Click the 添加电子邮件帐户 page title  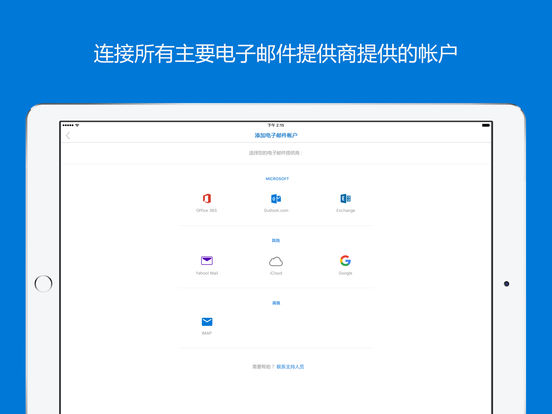click(276, 136)
